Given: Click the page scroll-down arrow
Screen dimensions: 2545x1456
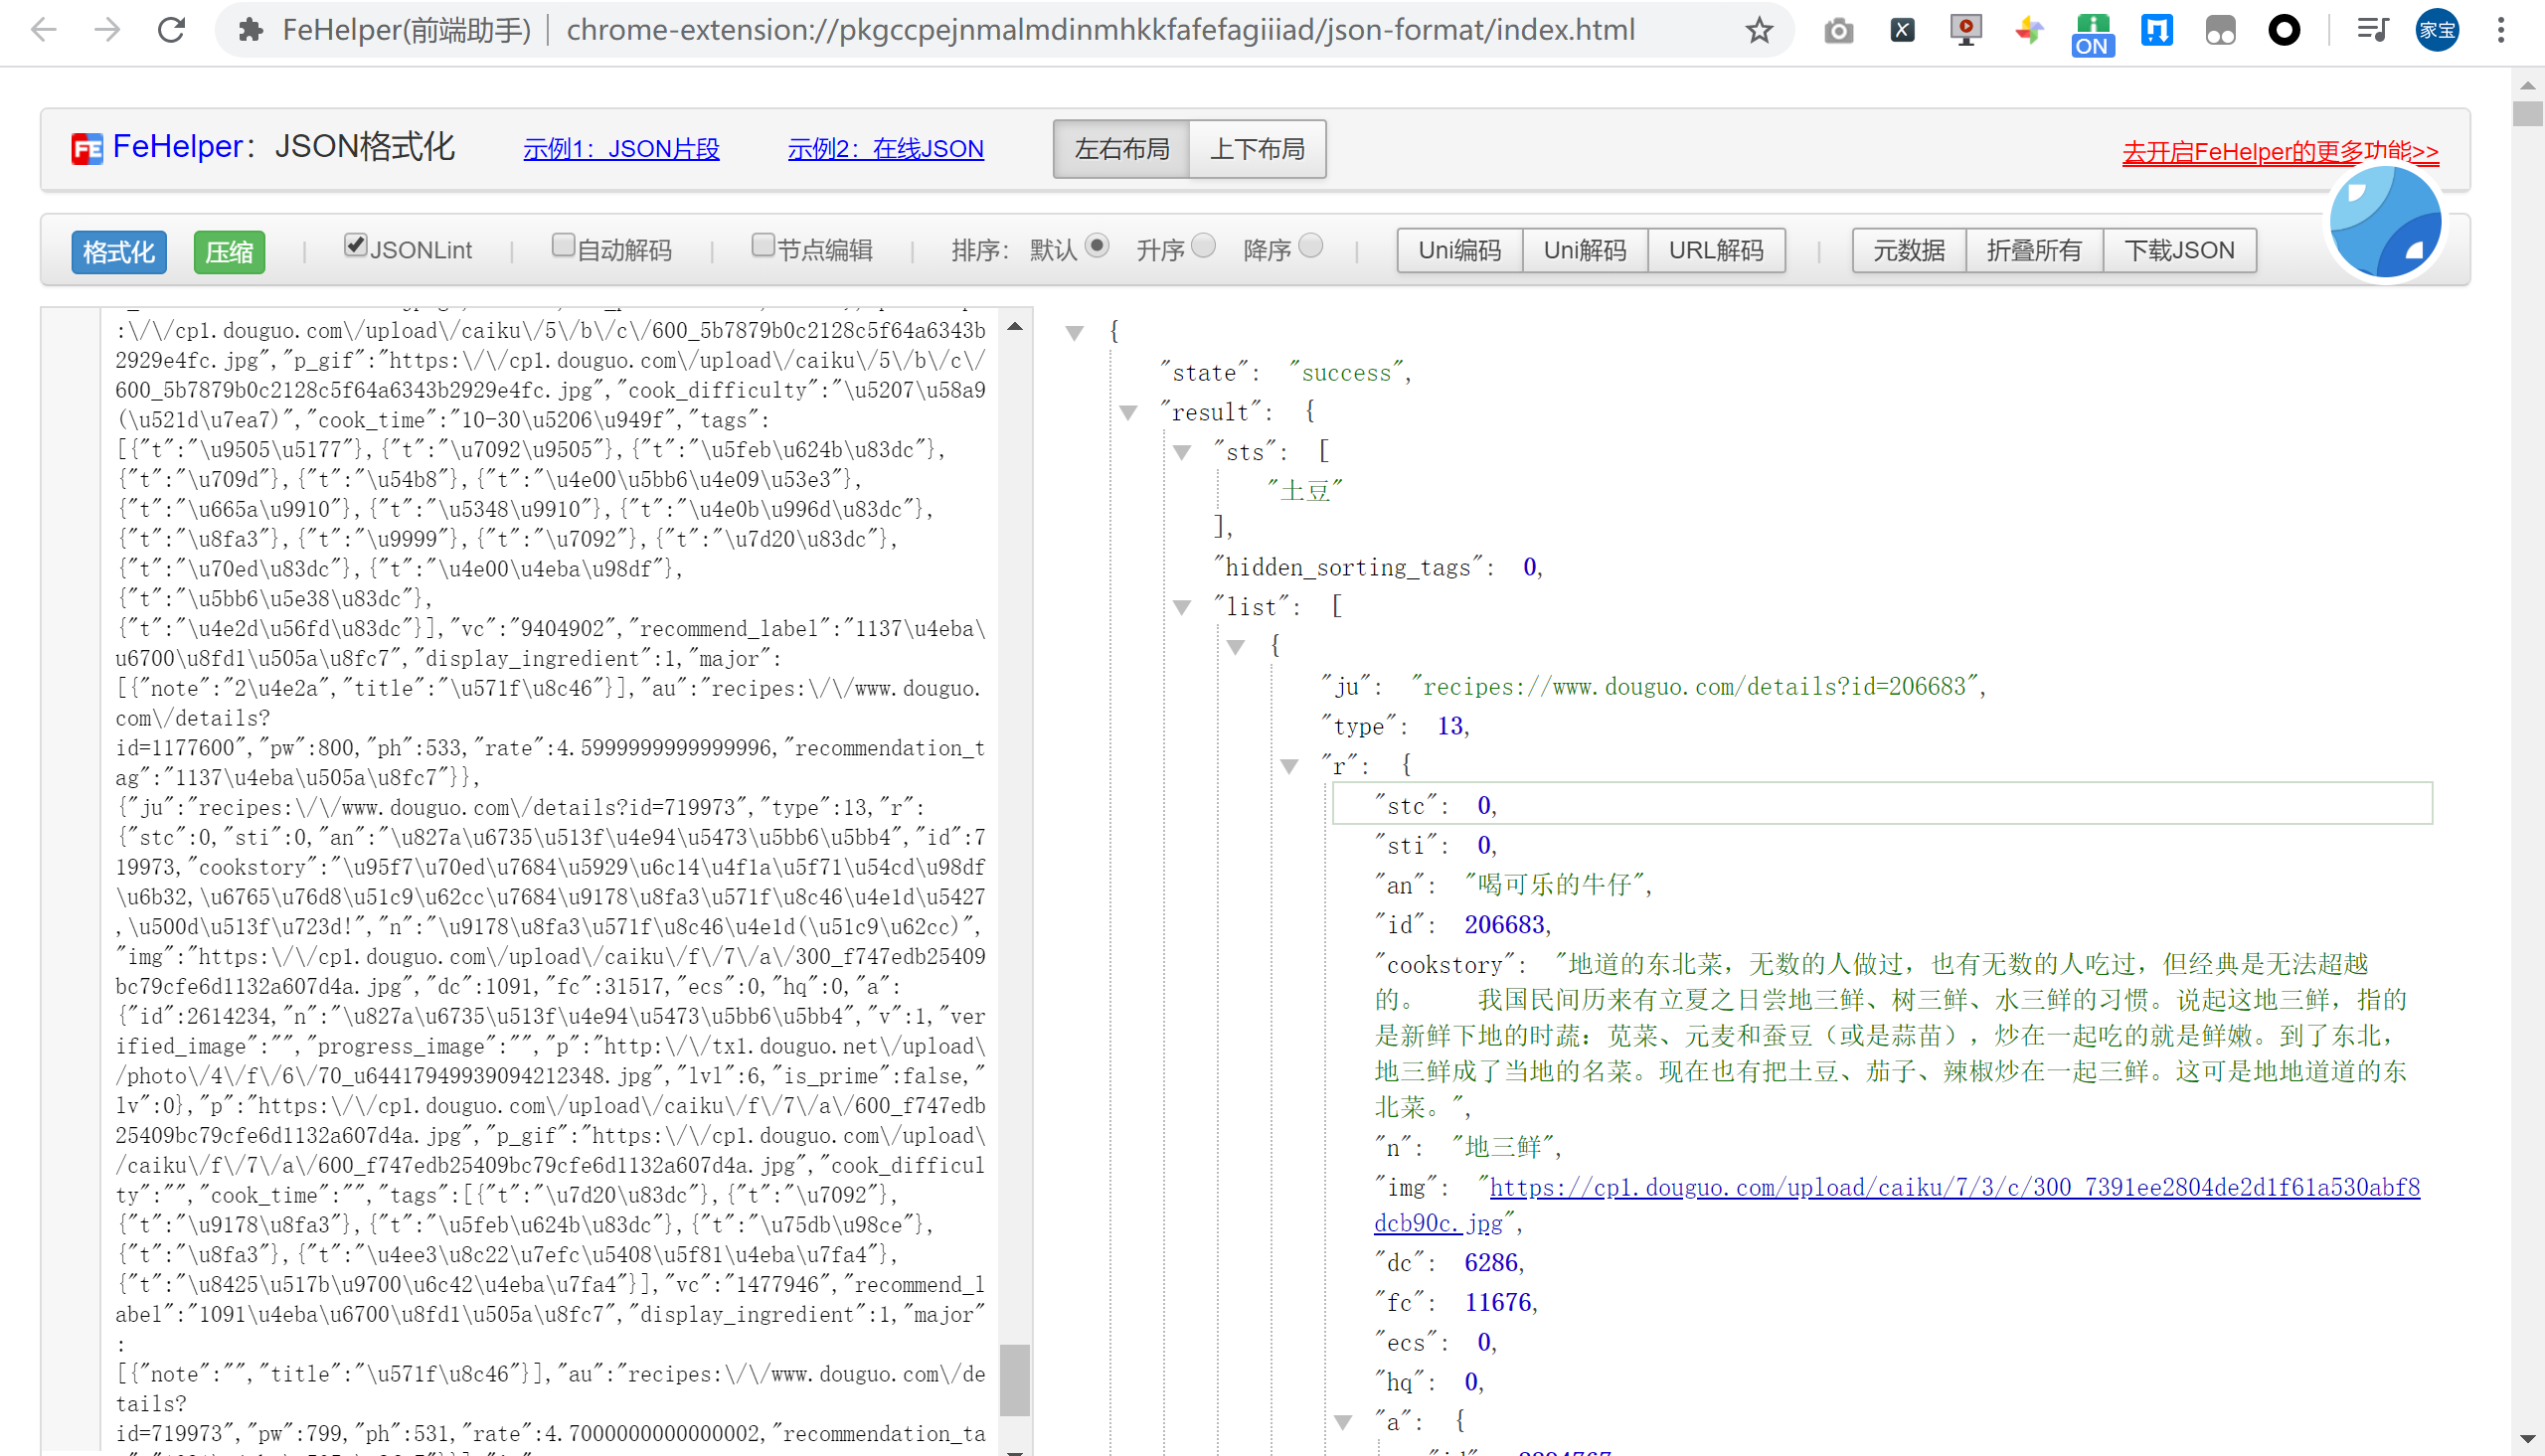Looking at the screenshot, I should click(2527, 1439).
